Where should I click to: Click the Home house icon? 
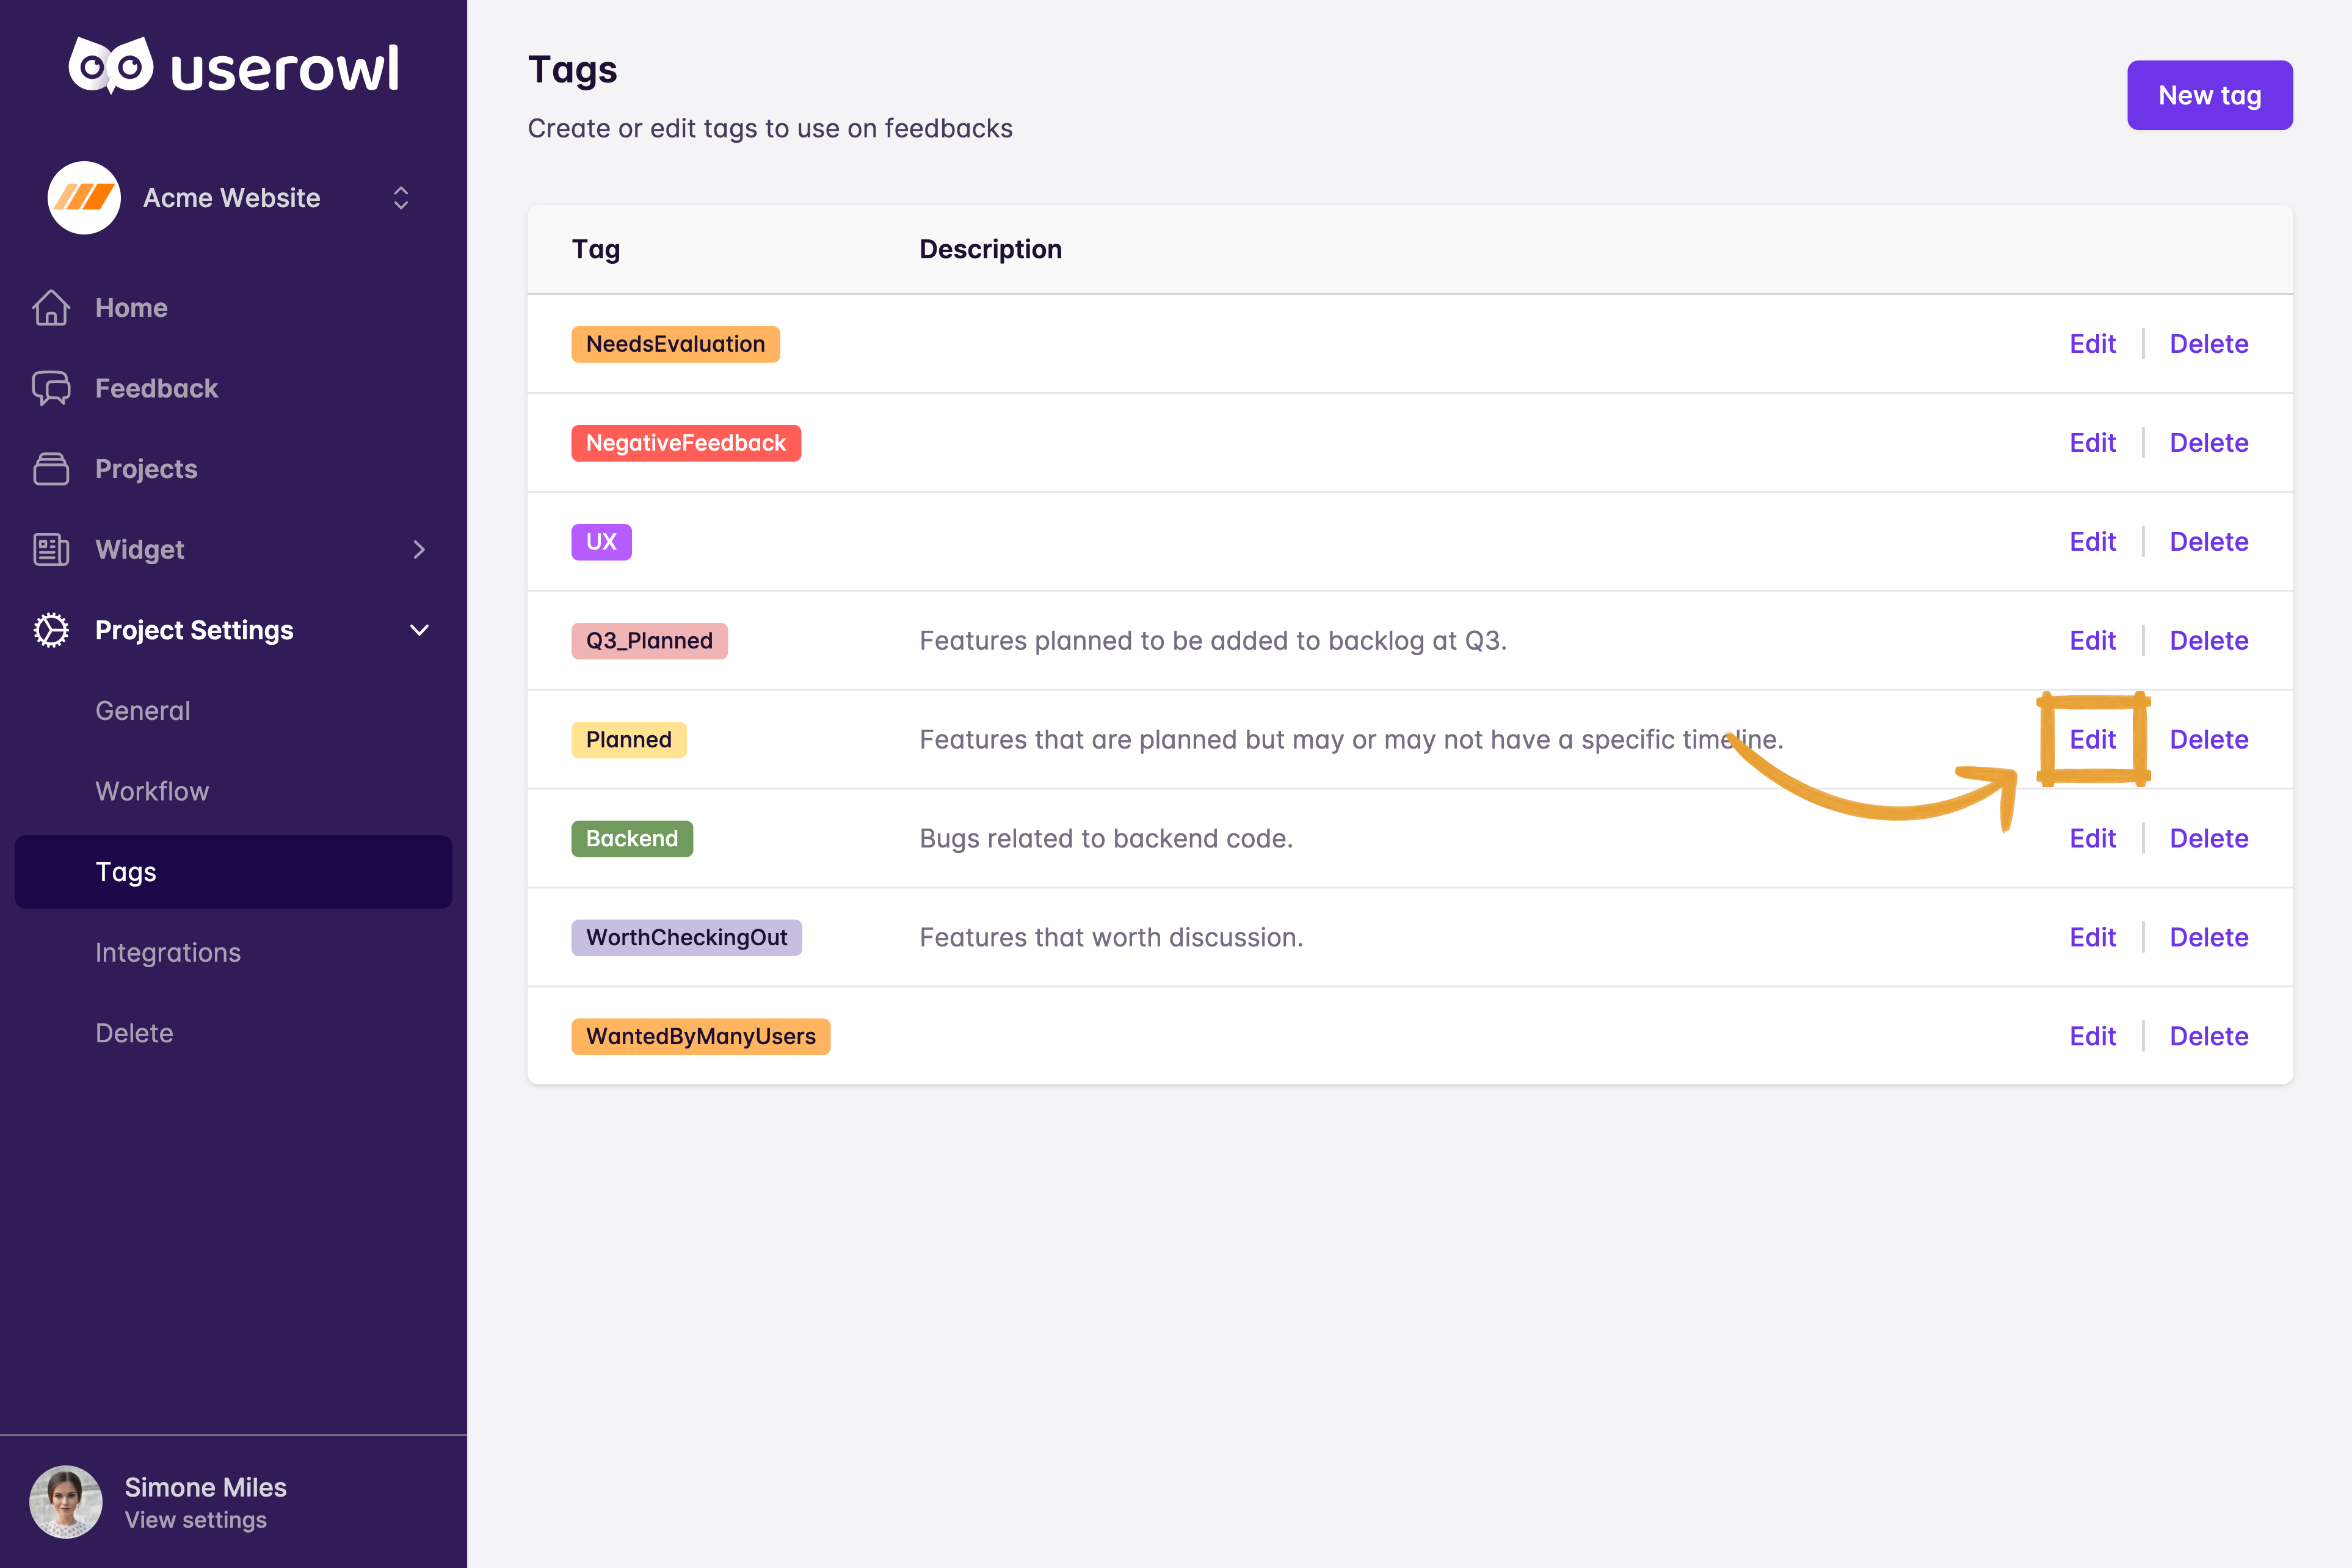click(x=51, y=308)
